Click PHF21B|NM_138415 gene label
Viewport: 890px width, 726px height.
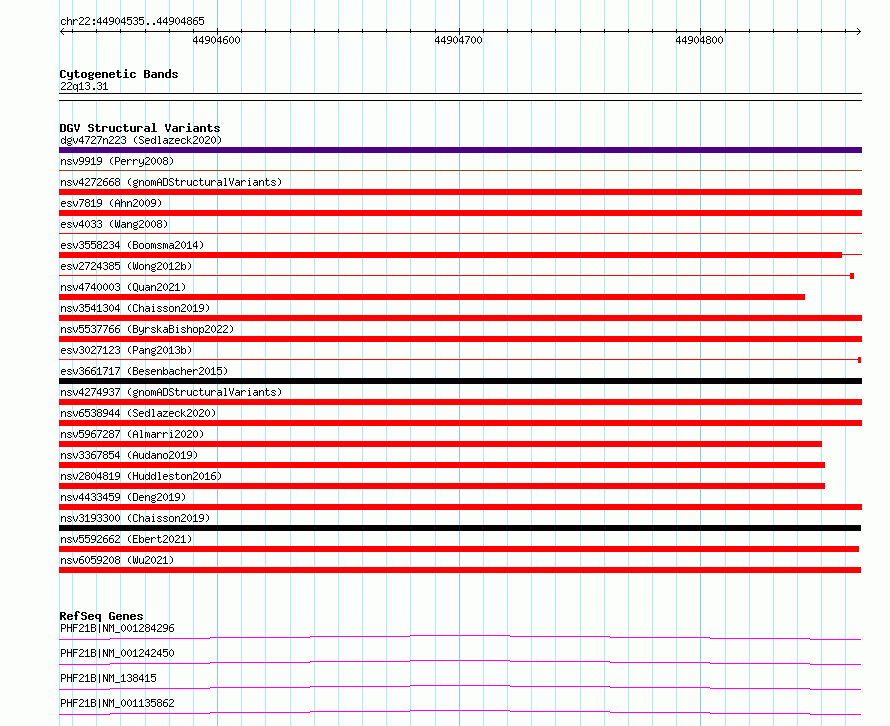pos(108,678)
